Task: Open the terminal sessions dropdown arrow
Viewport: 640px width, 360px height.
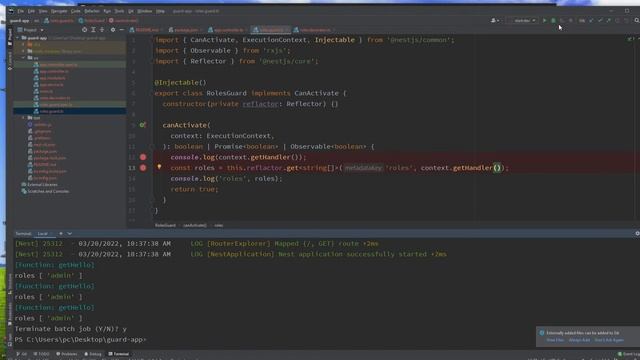Action: [x=70, y=233]
